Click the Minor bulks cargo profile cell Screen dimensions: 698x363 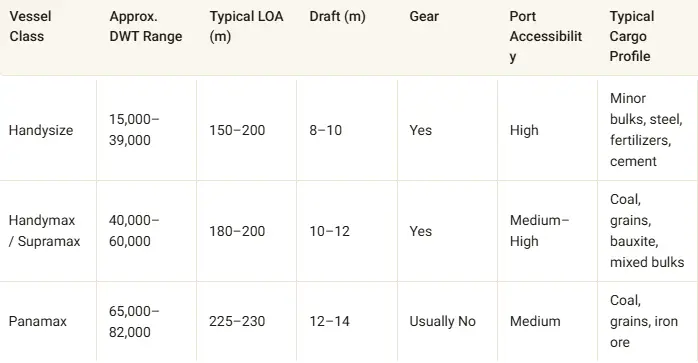tap(646, 130)
